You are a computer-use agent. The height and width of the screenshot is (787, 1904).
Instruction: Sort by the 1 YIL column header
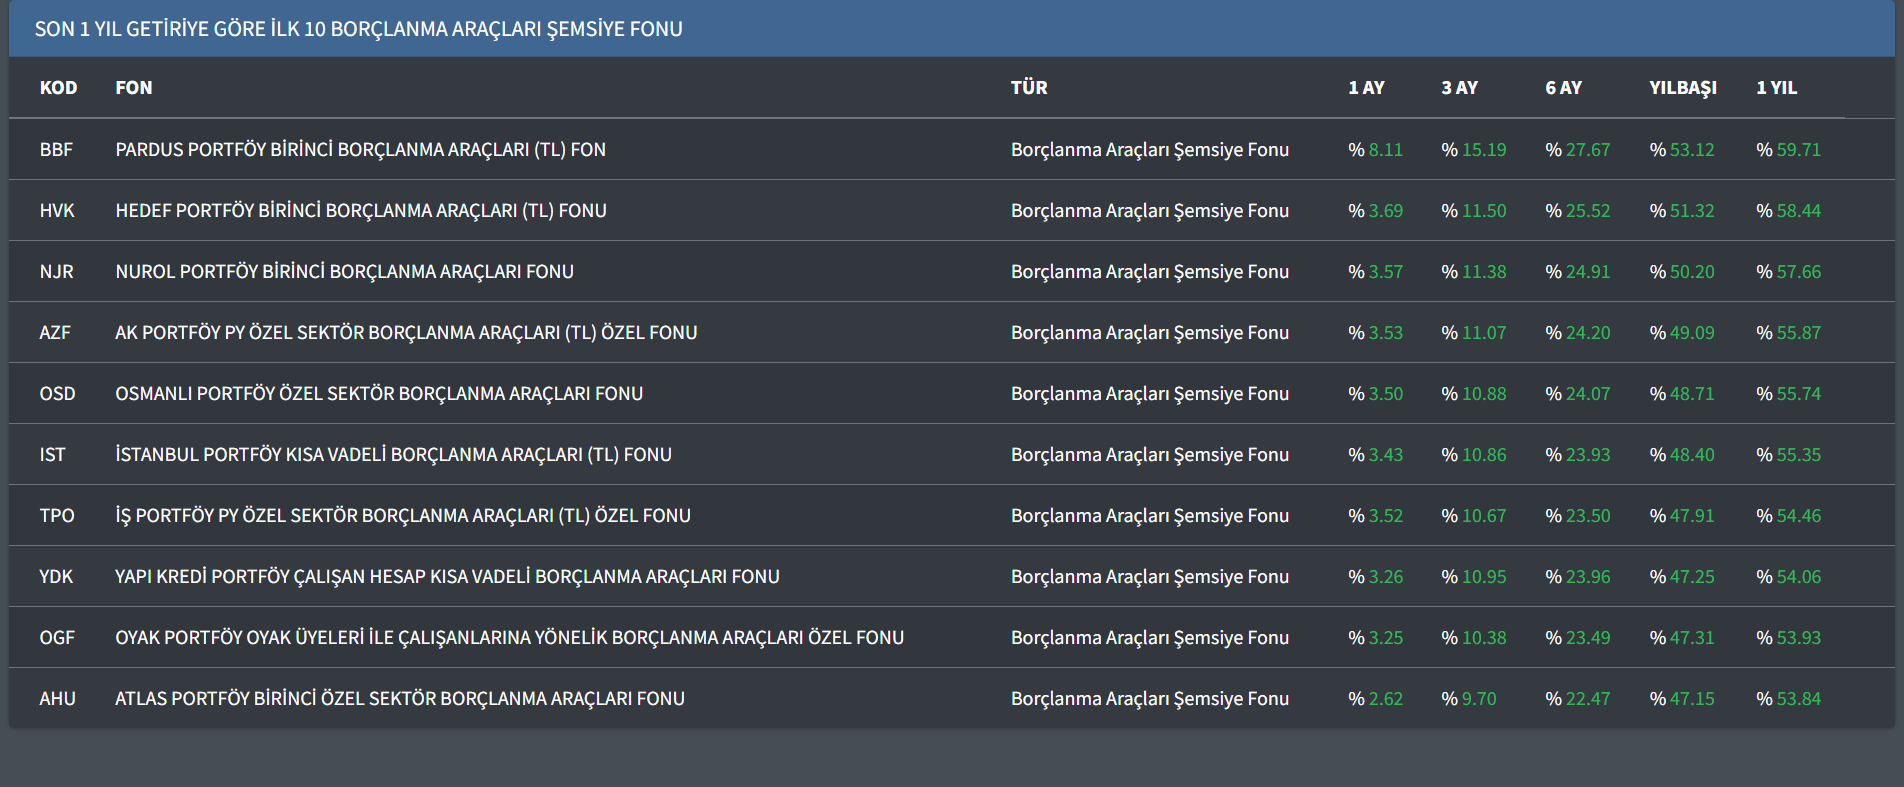click(1776, 88)
